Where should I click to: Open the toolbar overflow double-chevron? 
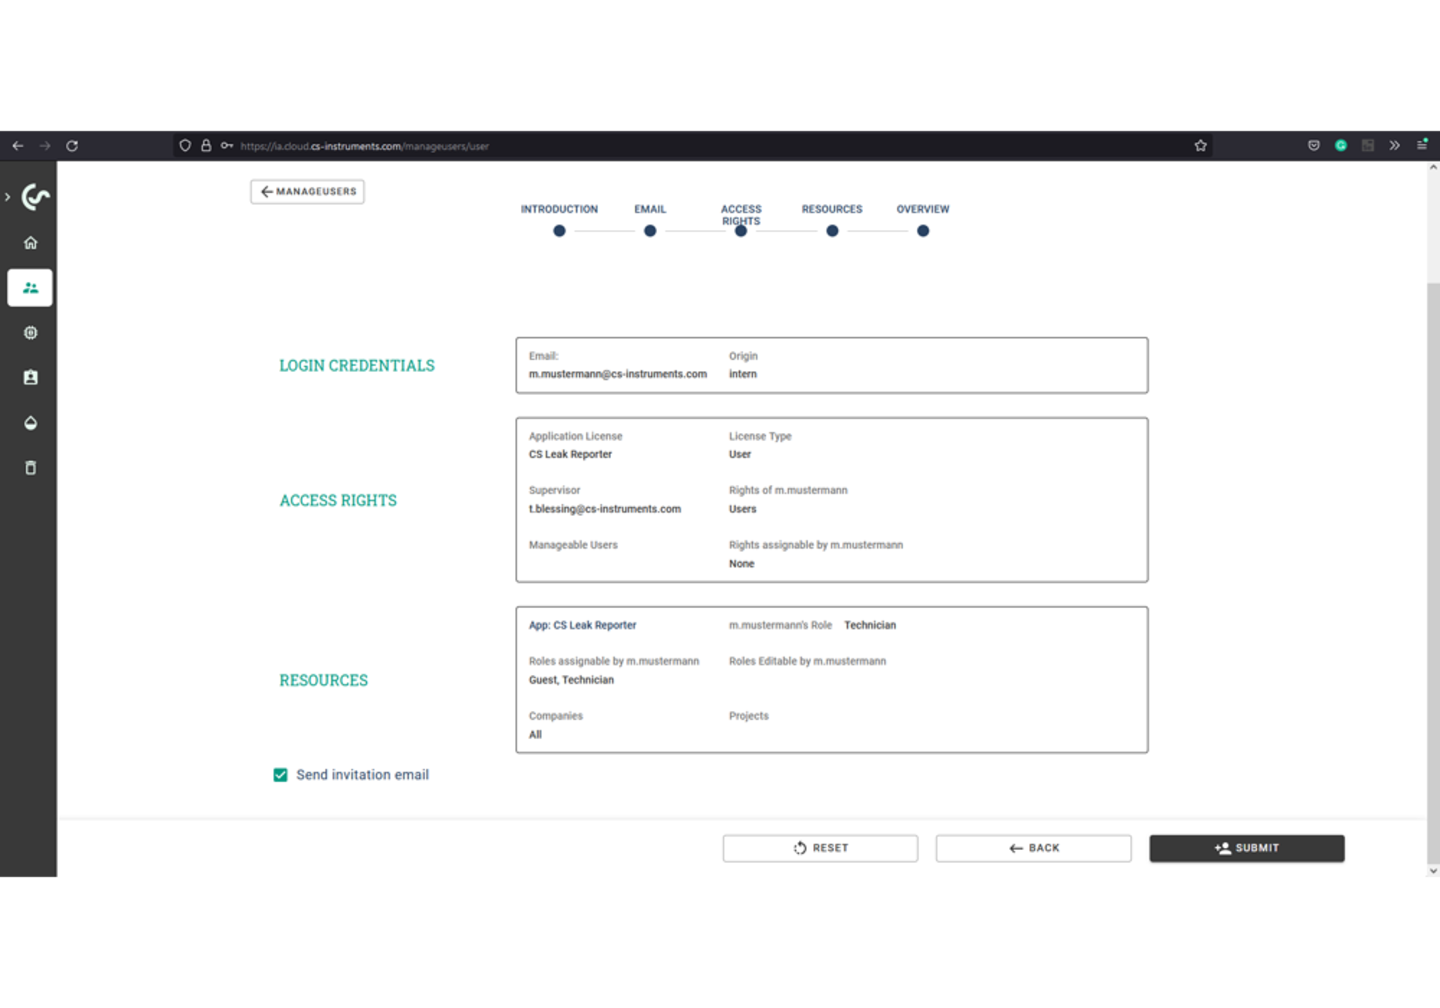pyautogui.click(x=1394, y=145)
